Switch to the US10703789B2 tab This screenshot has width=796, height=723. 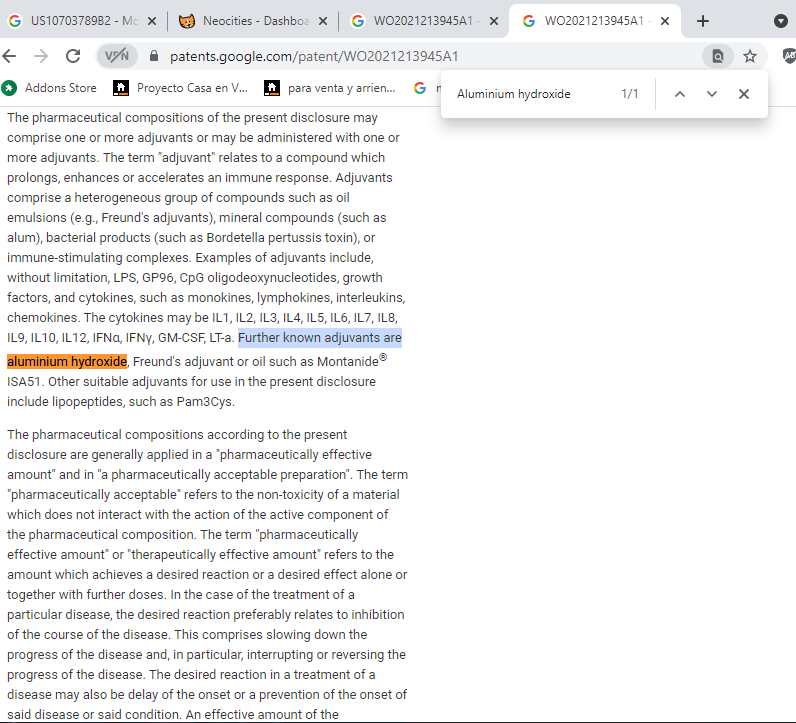tap(75, 21)
